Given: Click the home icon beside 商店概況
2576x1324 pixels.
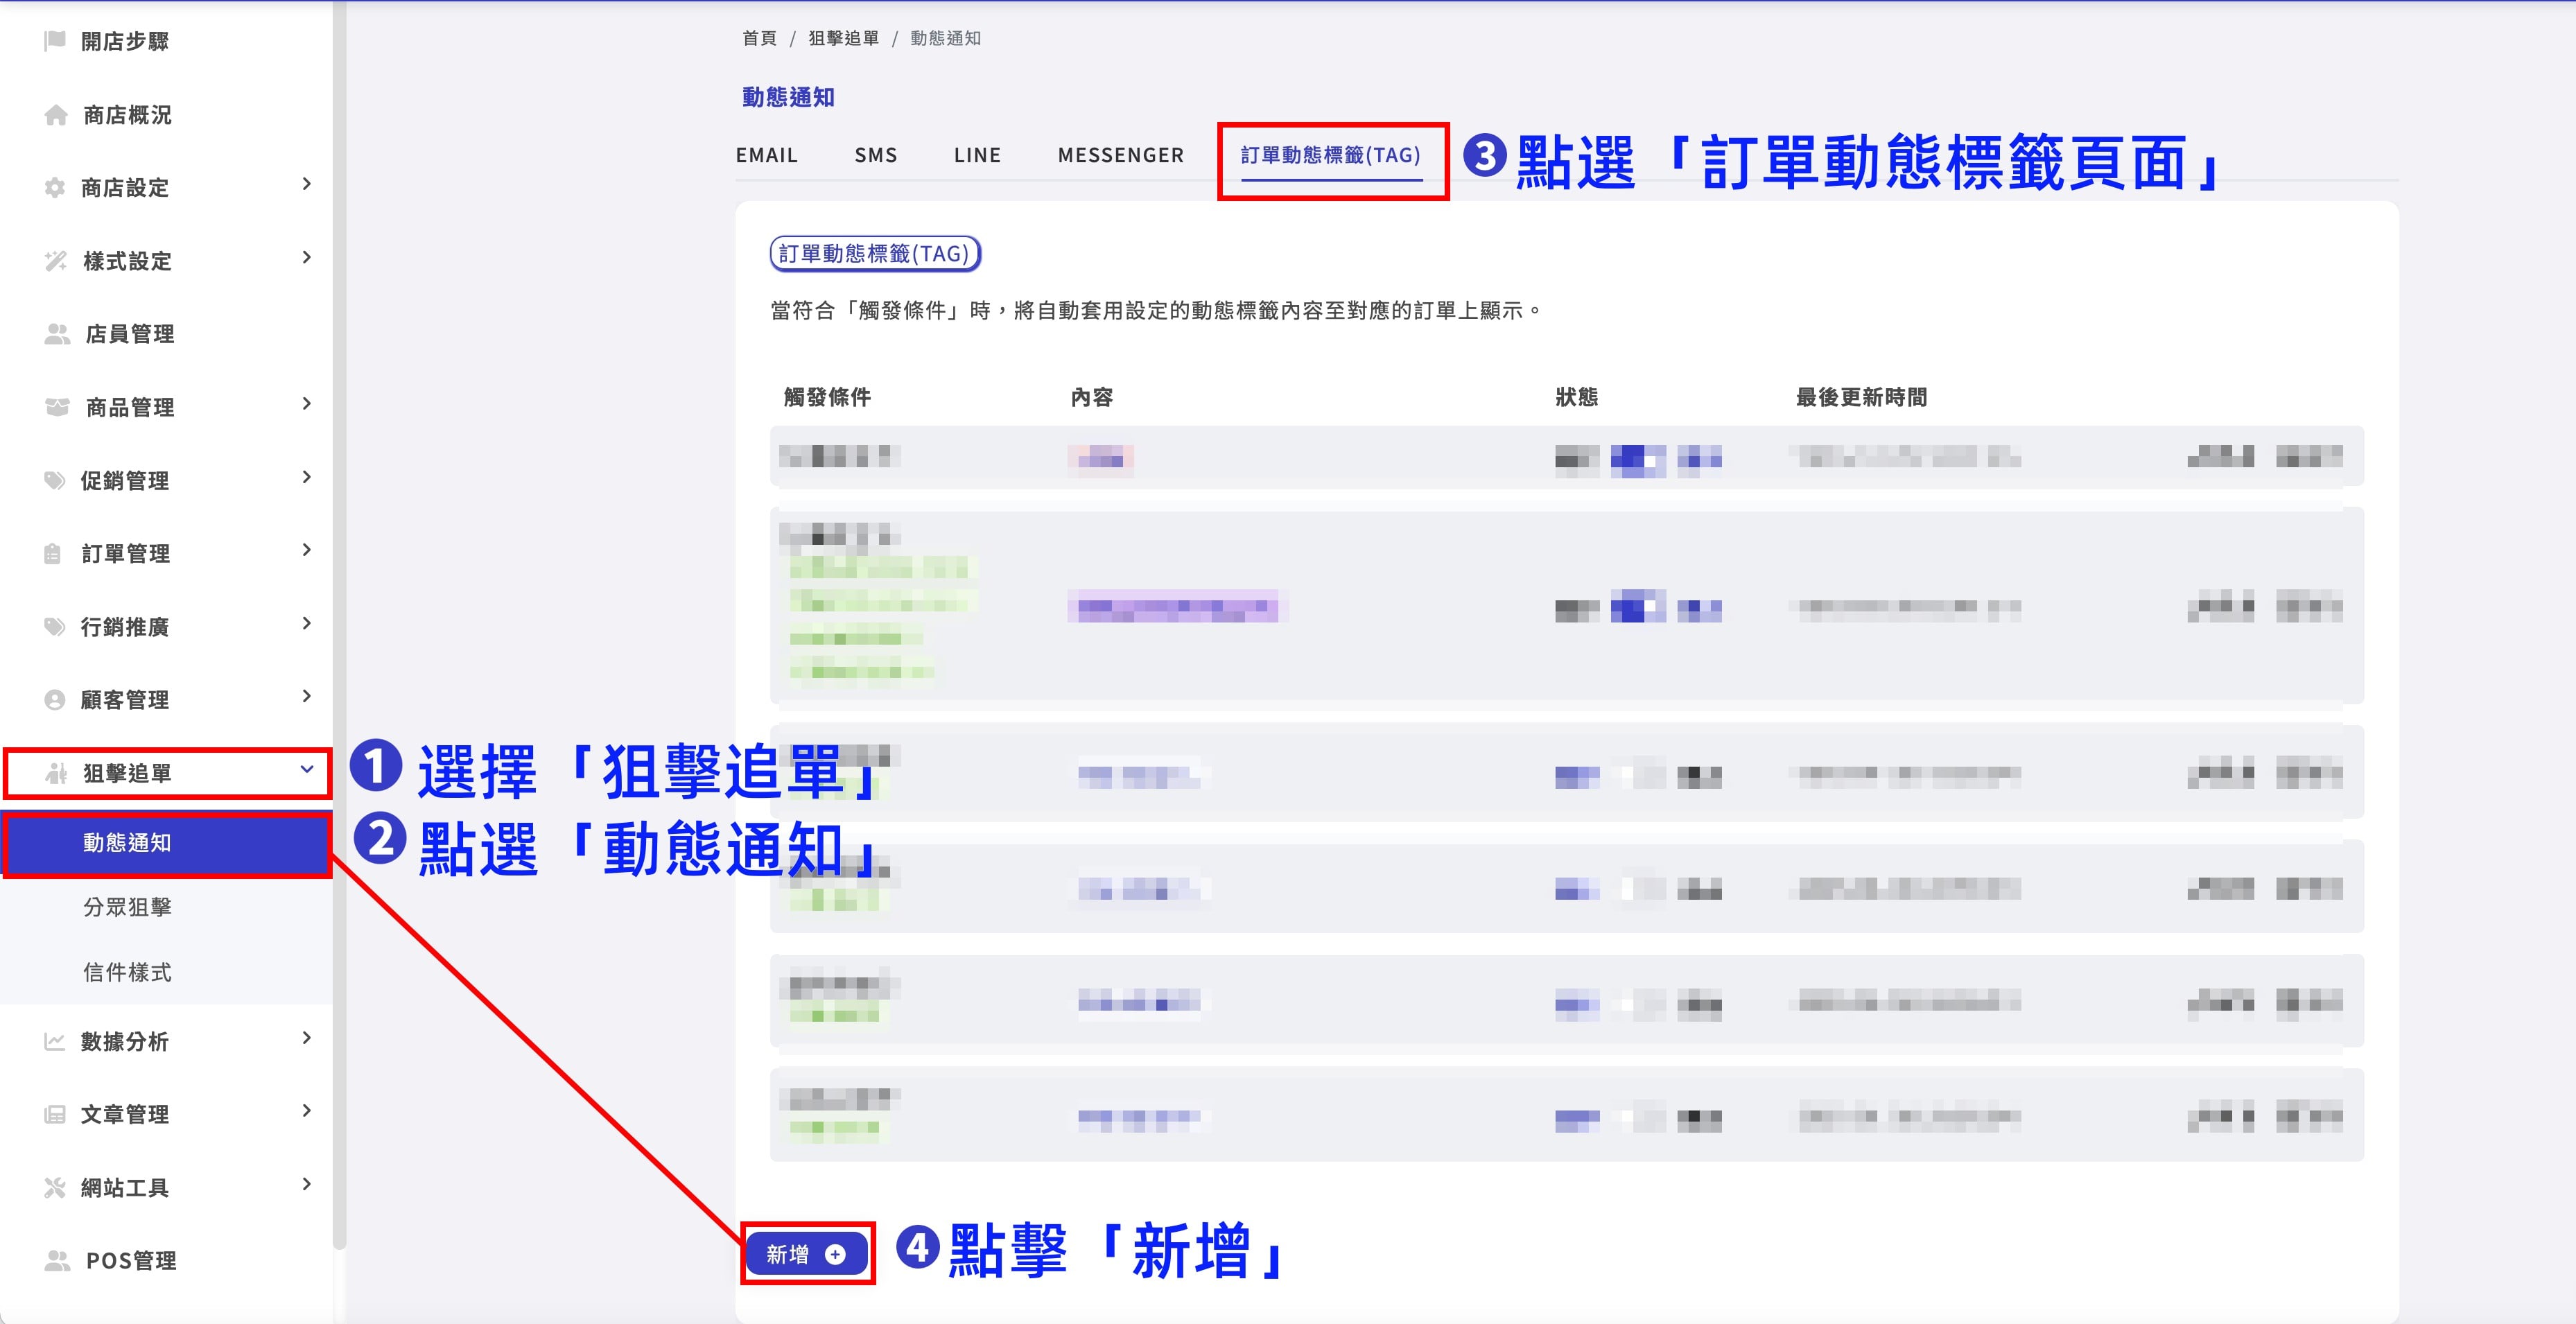Looking at the screenshot, I should coord(56,115).
